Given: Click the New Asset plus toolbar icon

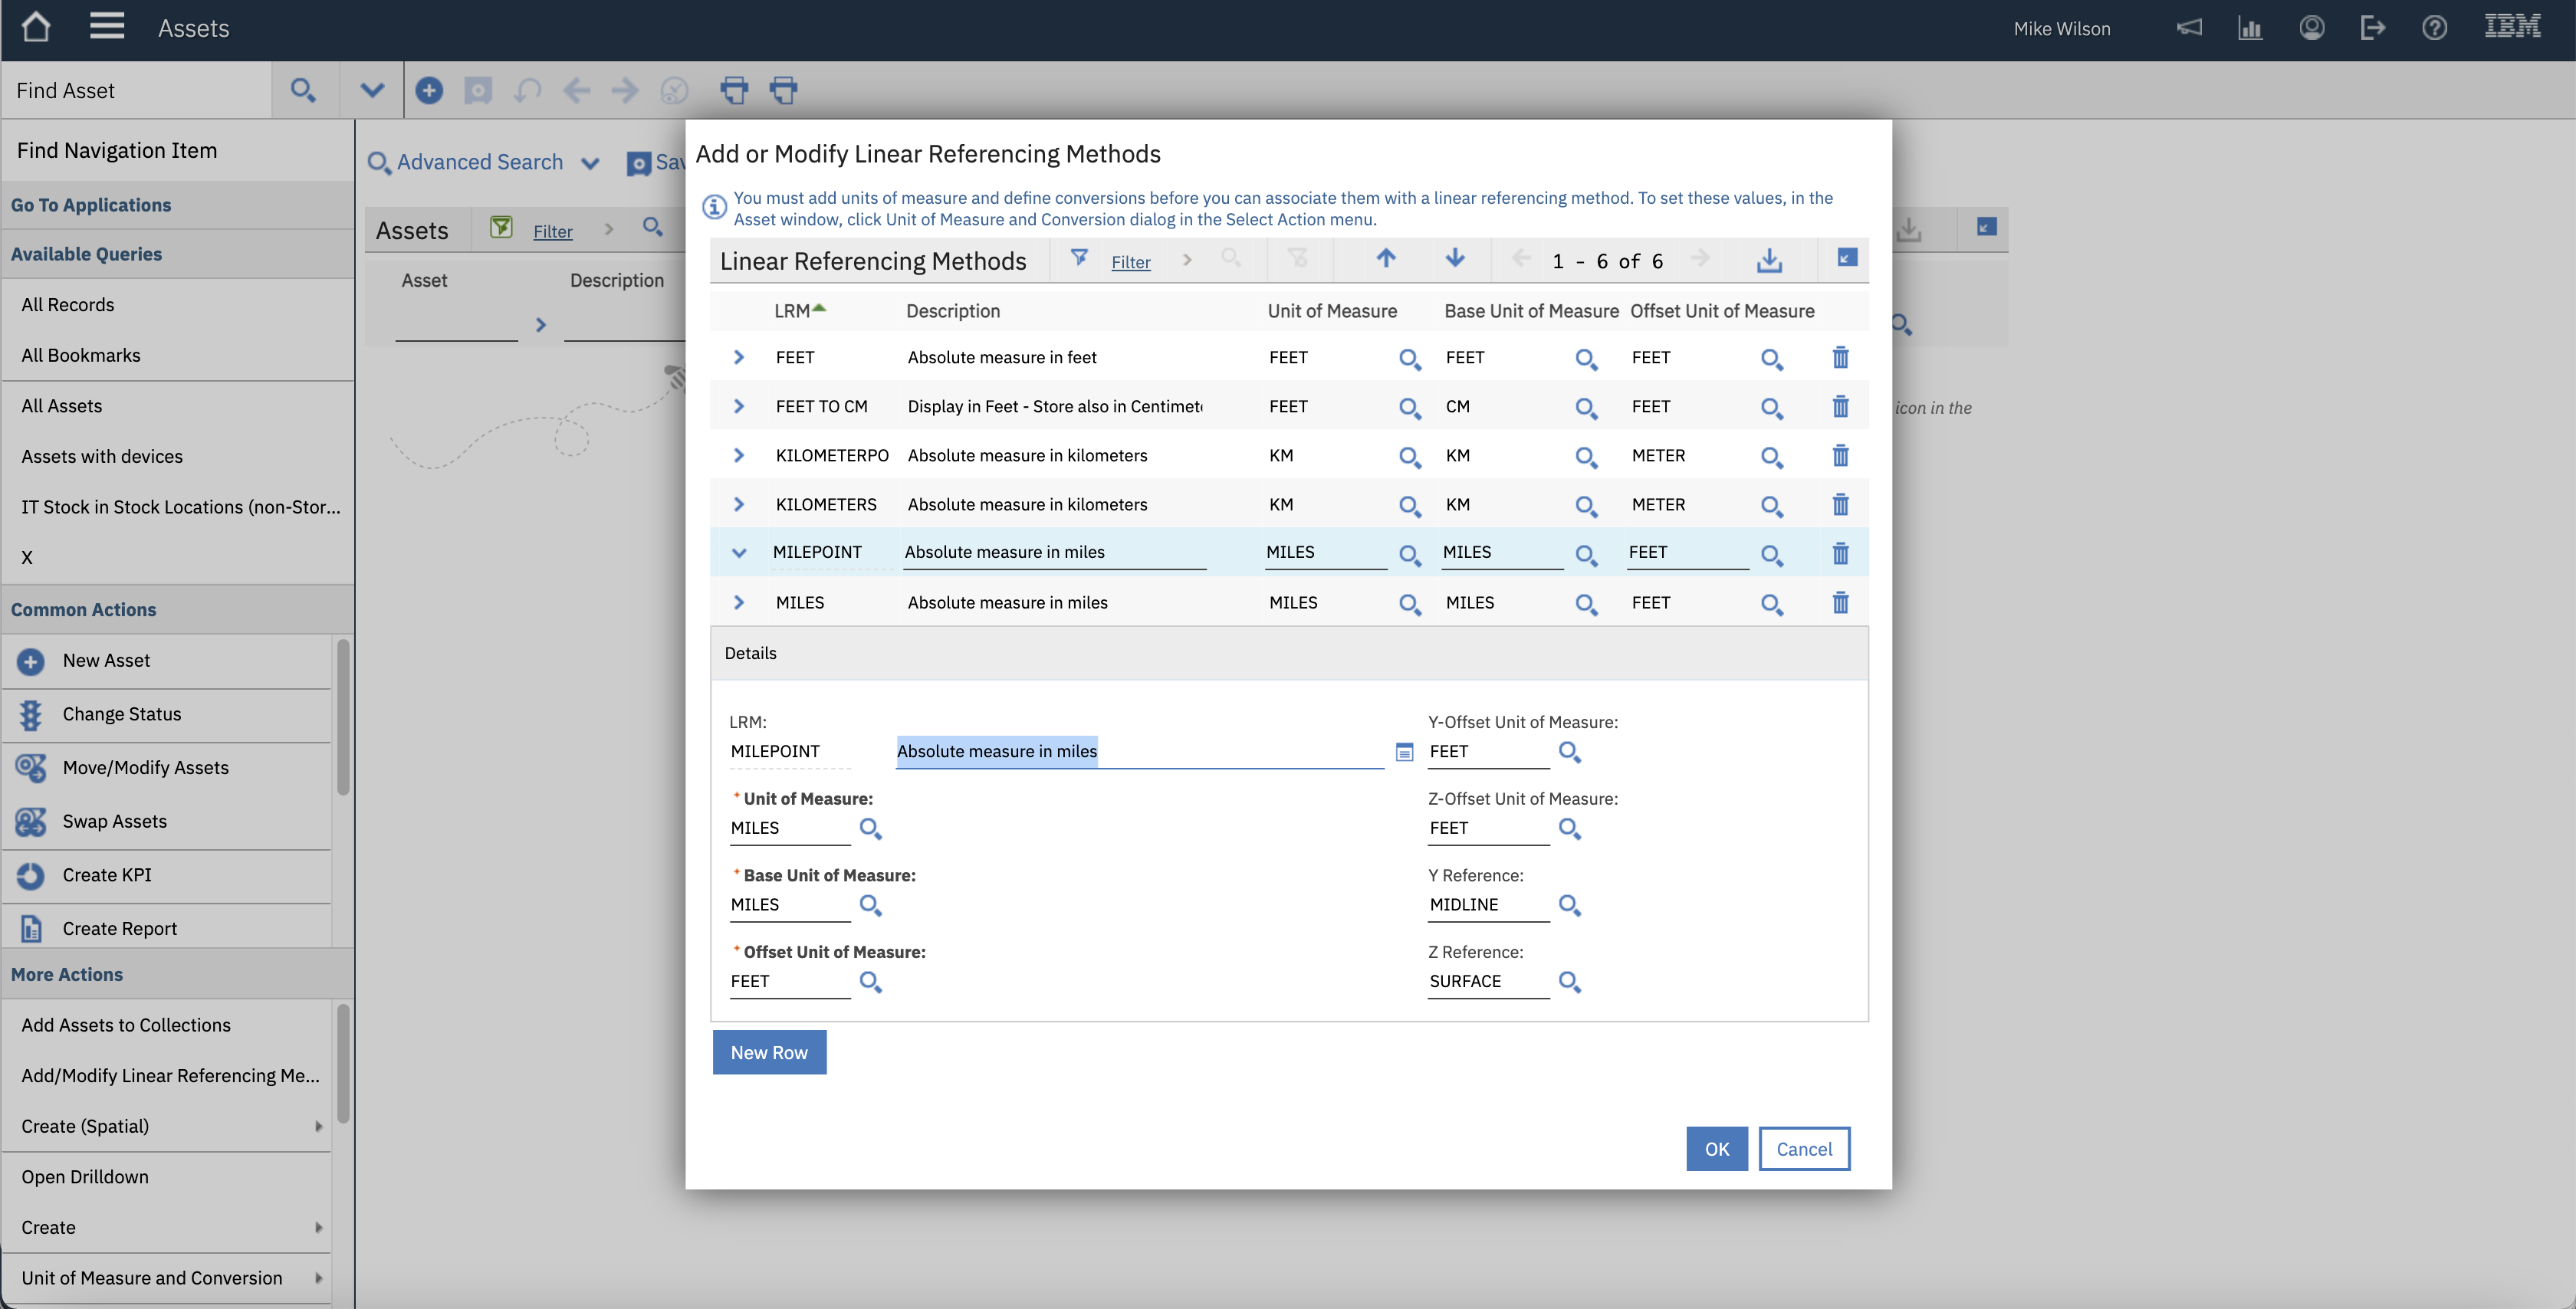Looking at the screenshot, I should 429,91.
